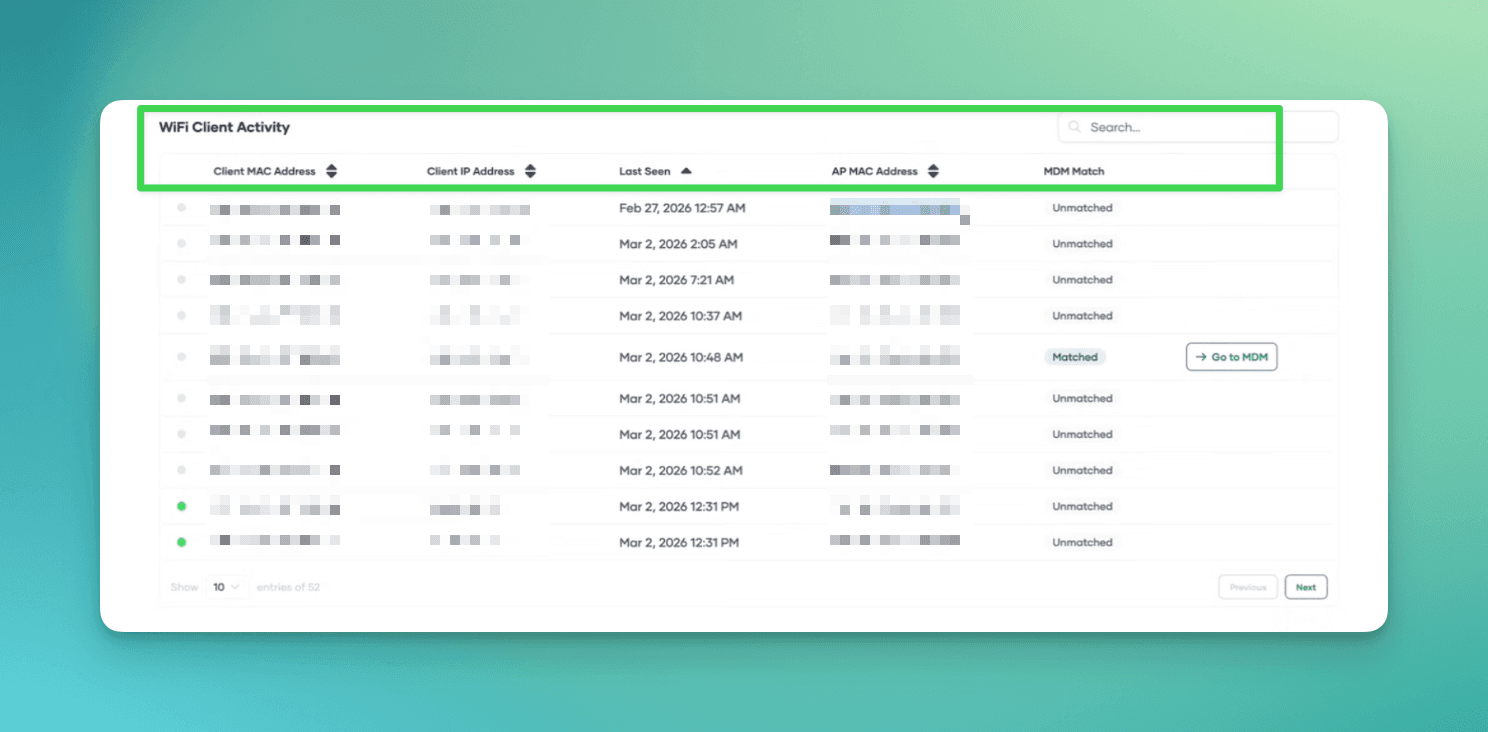The image size is (1488, 732).
Task: Click the green status dot on Mar 2 12:31 PM row
Action: [182, 506]
